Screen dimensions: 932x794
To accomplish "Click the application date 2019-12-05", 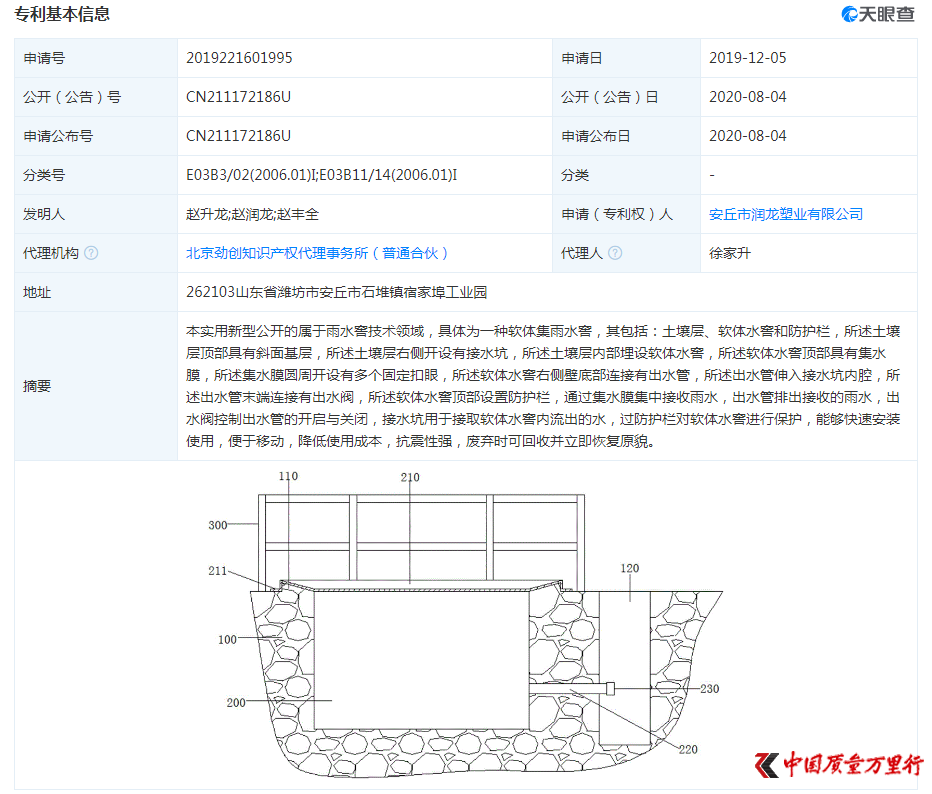I will [x=747, y=58].
